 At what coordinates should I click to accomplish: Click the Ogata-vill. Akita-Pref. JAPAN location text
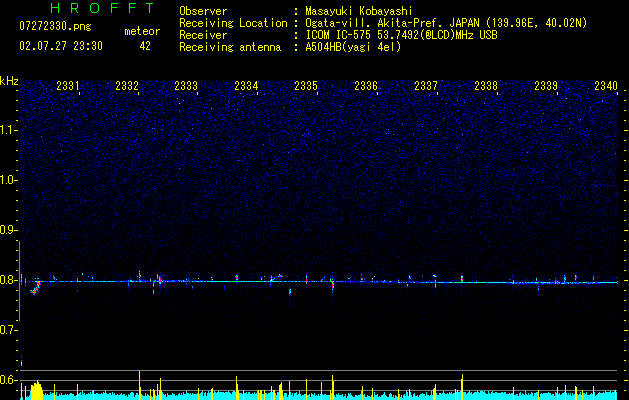446,23
